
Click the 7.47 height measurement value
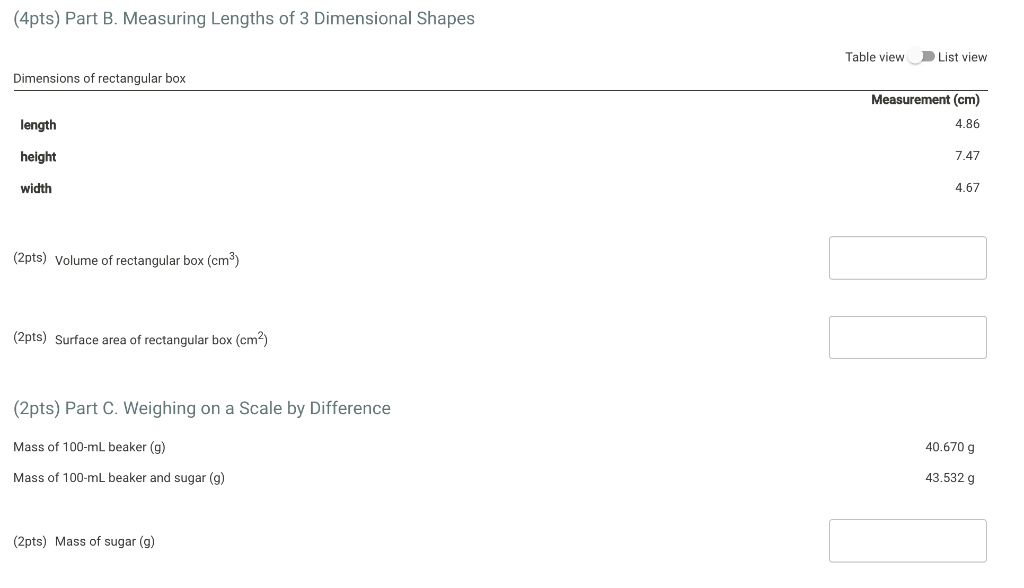968,155
